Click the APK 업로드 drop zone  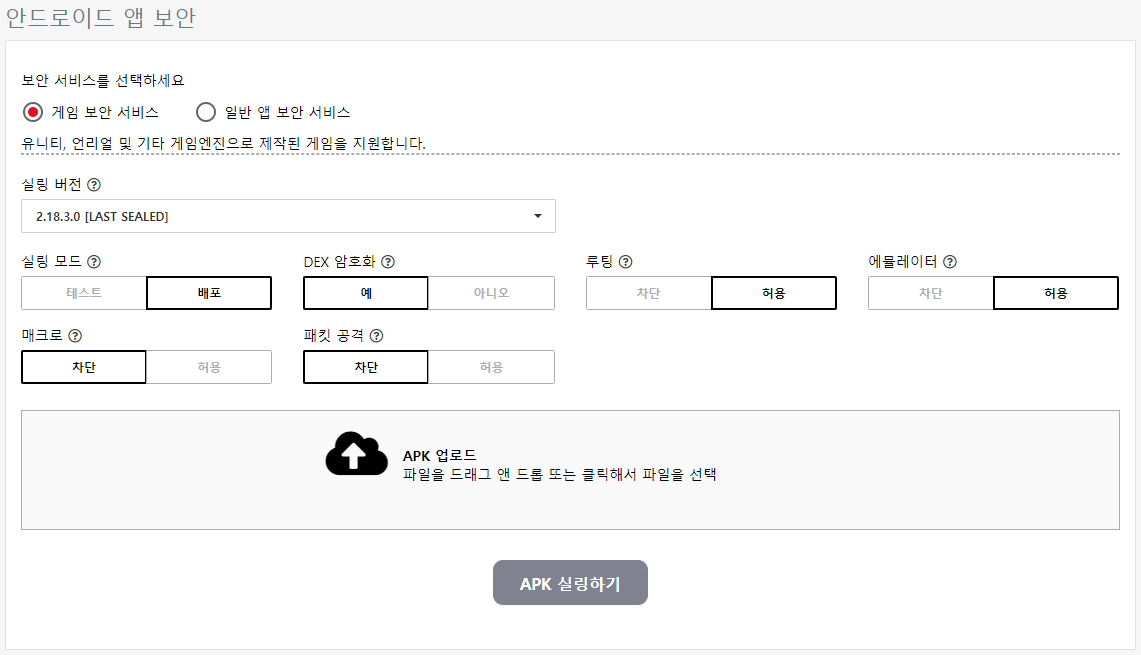coord(570,470)
